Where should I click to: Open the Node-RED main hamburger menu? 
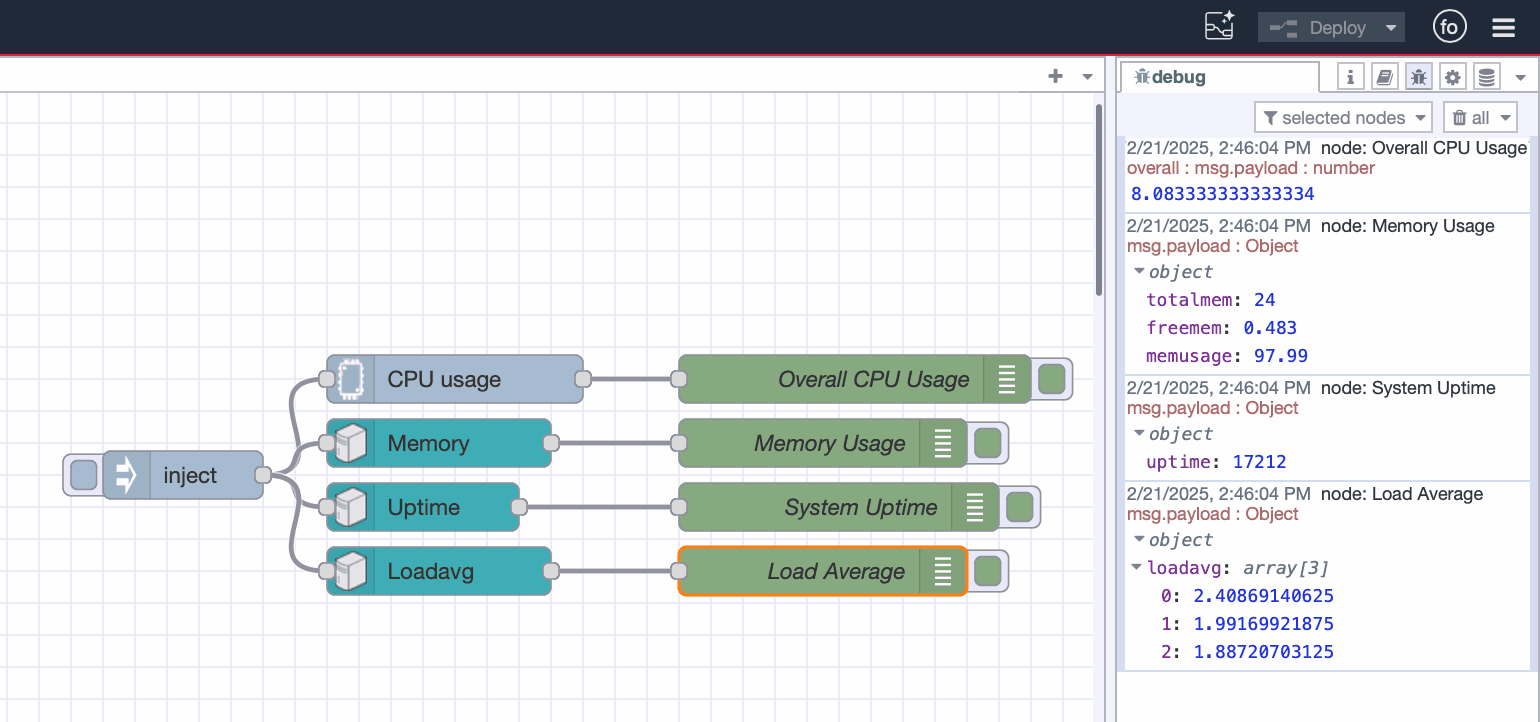tap(1503, 27)
